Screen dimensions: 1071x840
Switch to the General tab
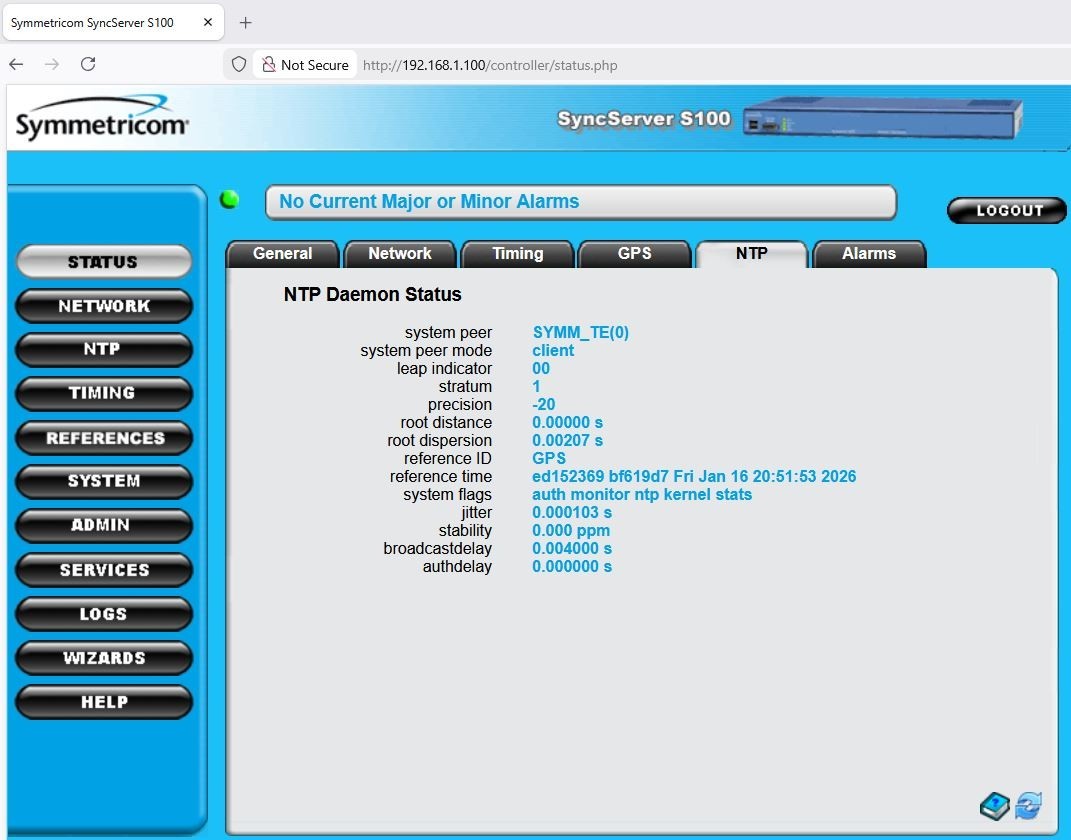coord(282,253)
